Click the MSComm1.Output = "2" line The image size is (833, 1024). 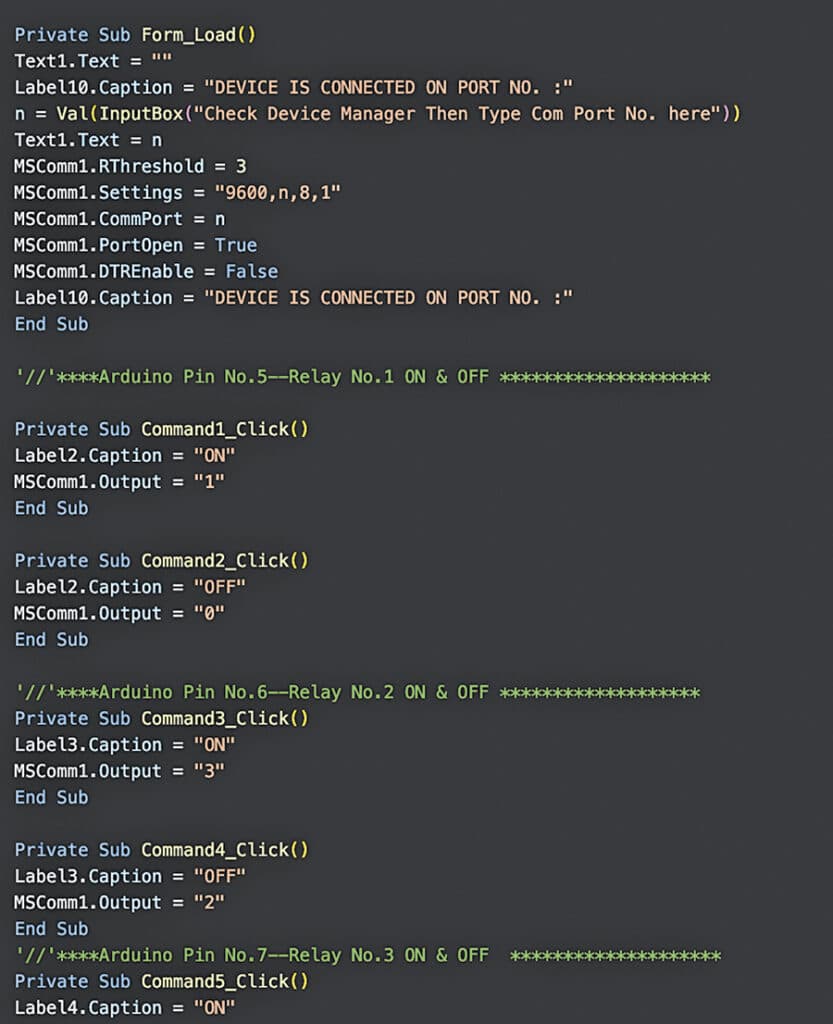tap(119, 902)
